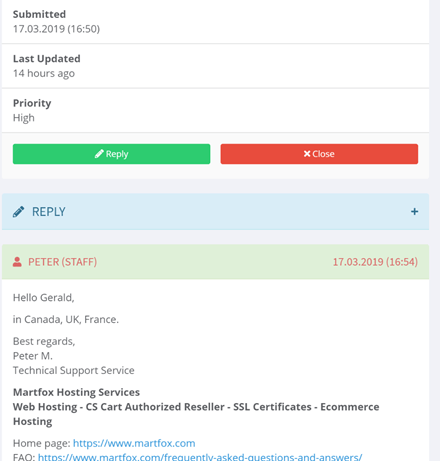The height and width of the screenshot is (461, 440).
Task: Click the X icon on red Close button
Action: point(307,154)
